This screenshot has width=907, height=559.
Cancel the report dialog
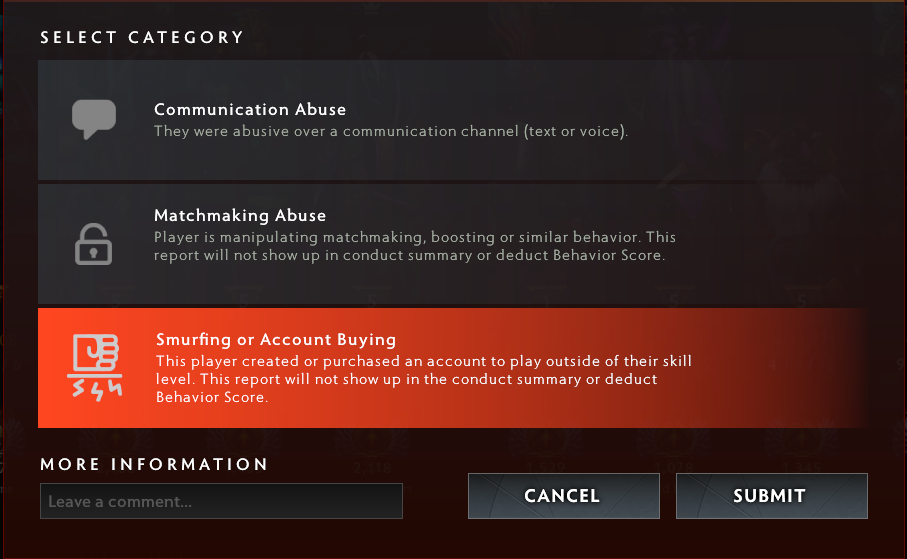(x=563, y=496)
